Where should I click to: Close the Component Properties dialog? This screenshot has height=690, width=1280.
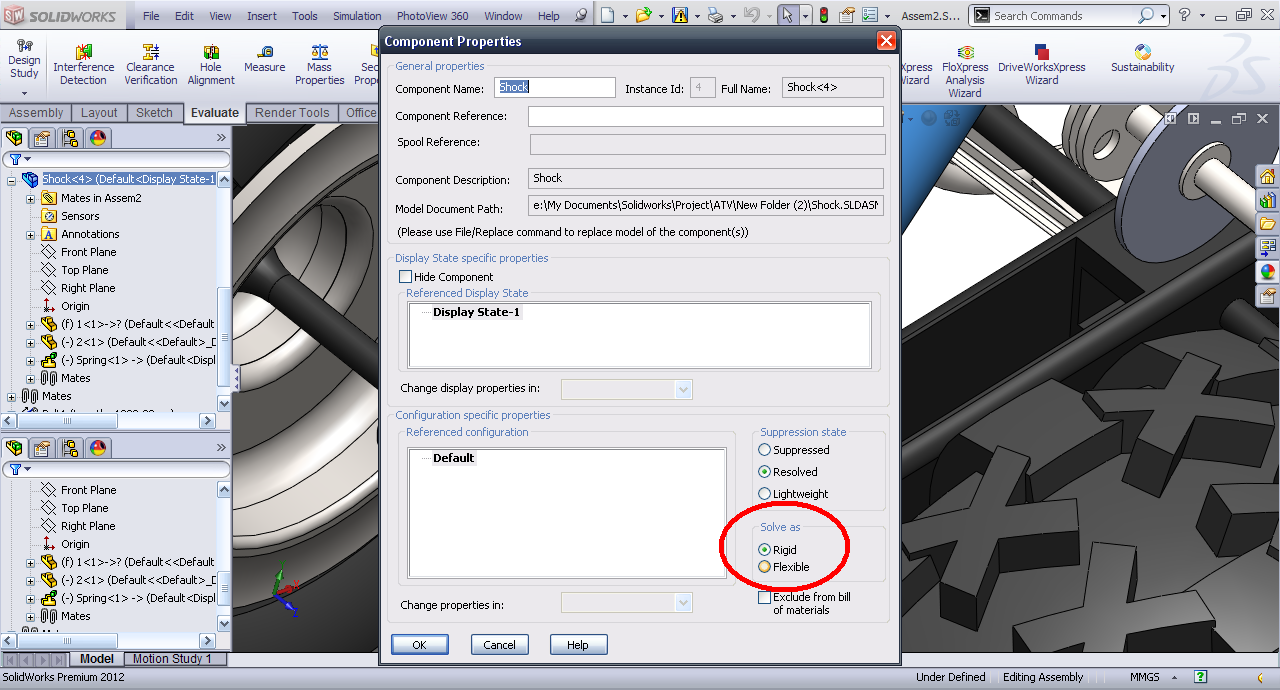[x=886, y=41]
